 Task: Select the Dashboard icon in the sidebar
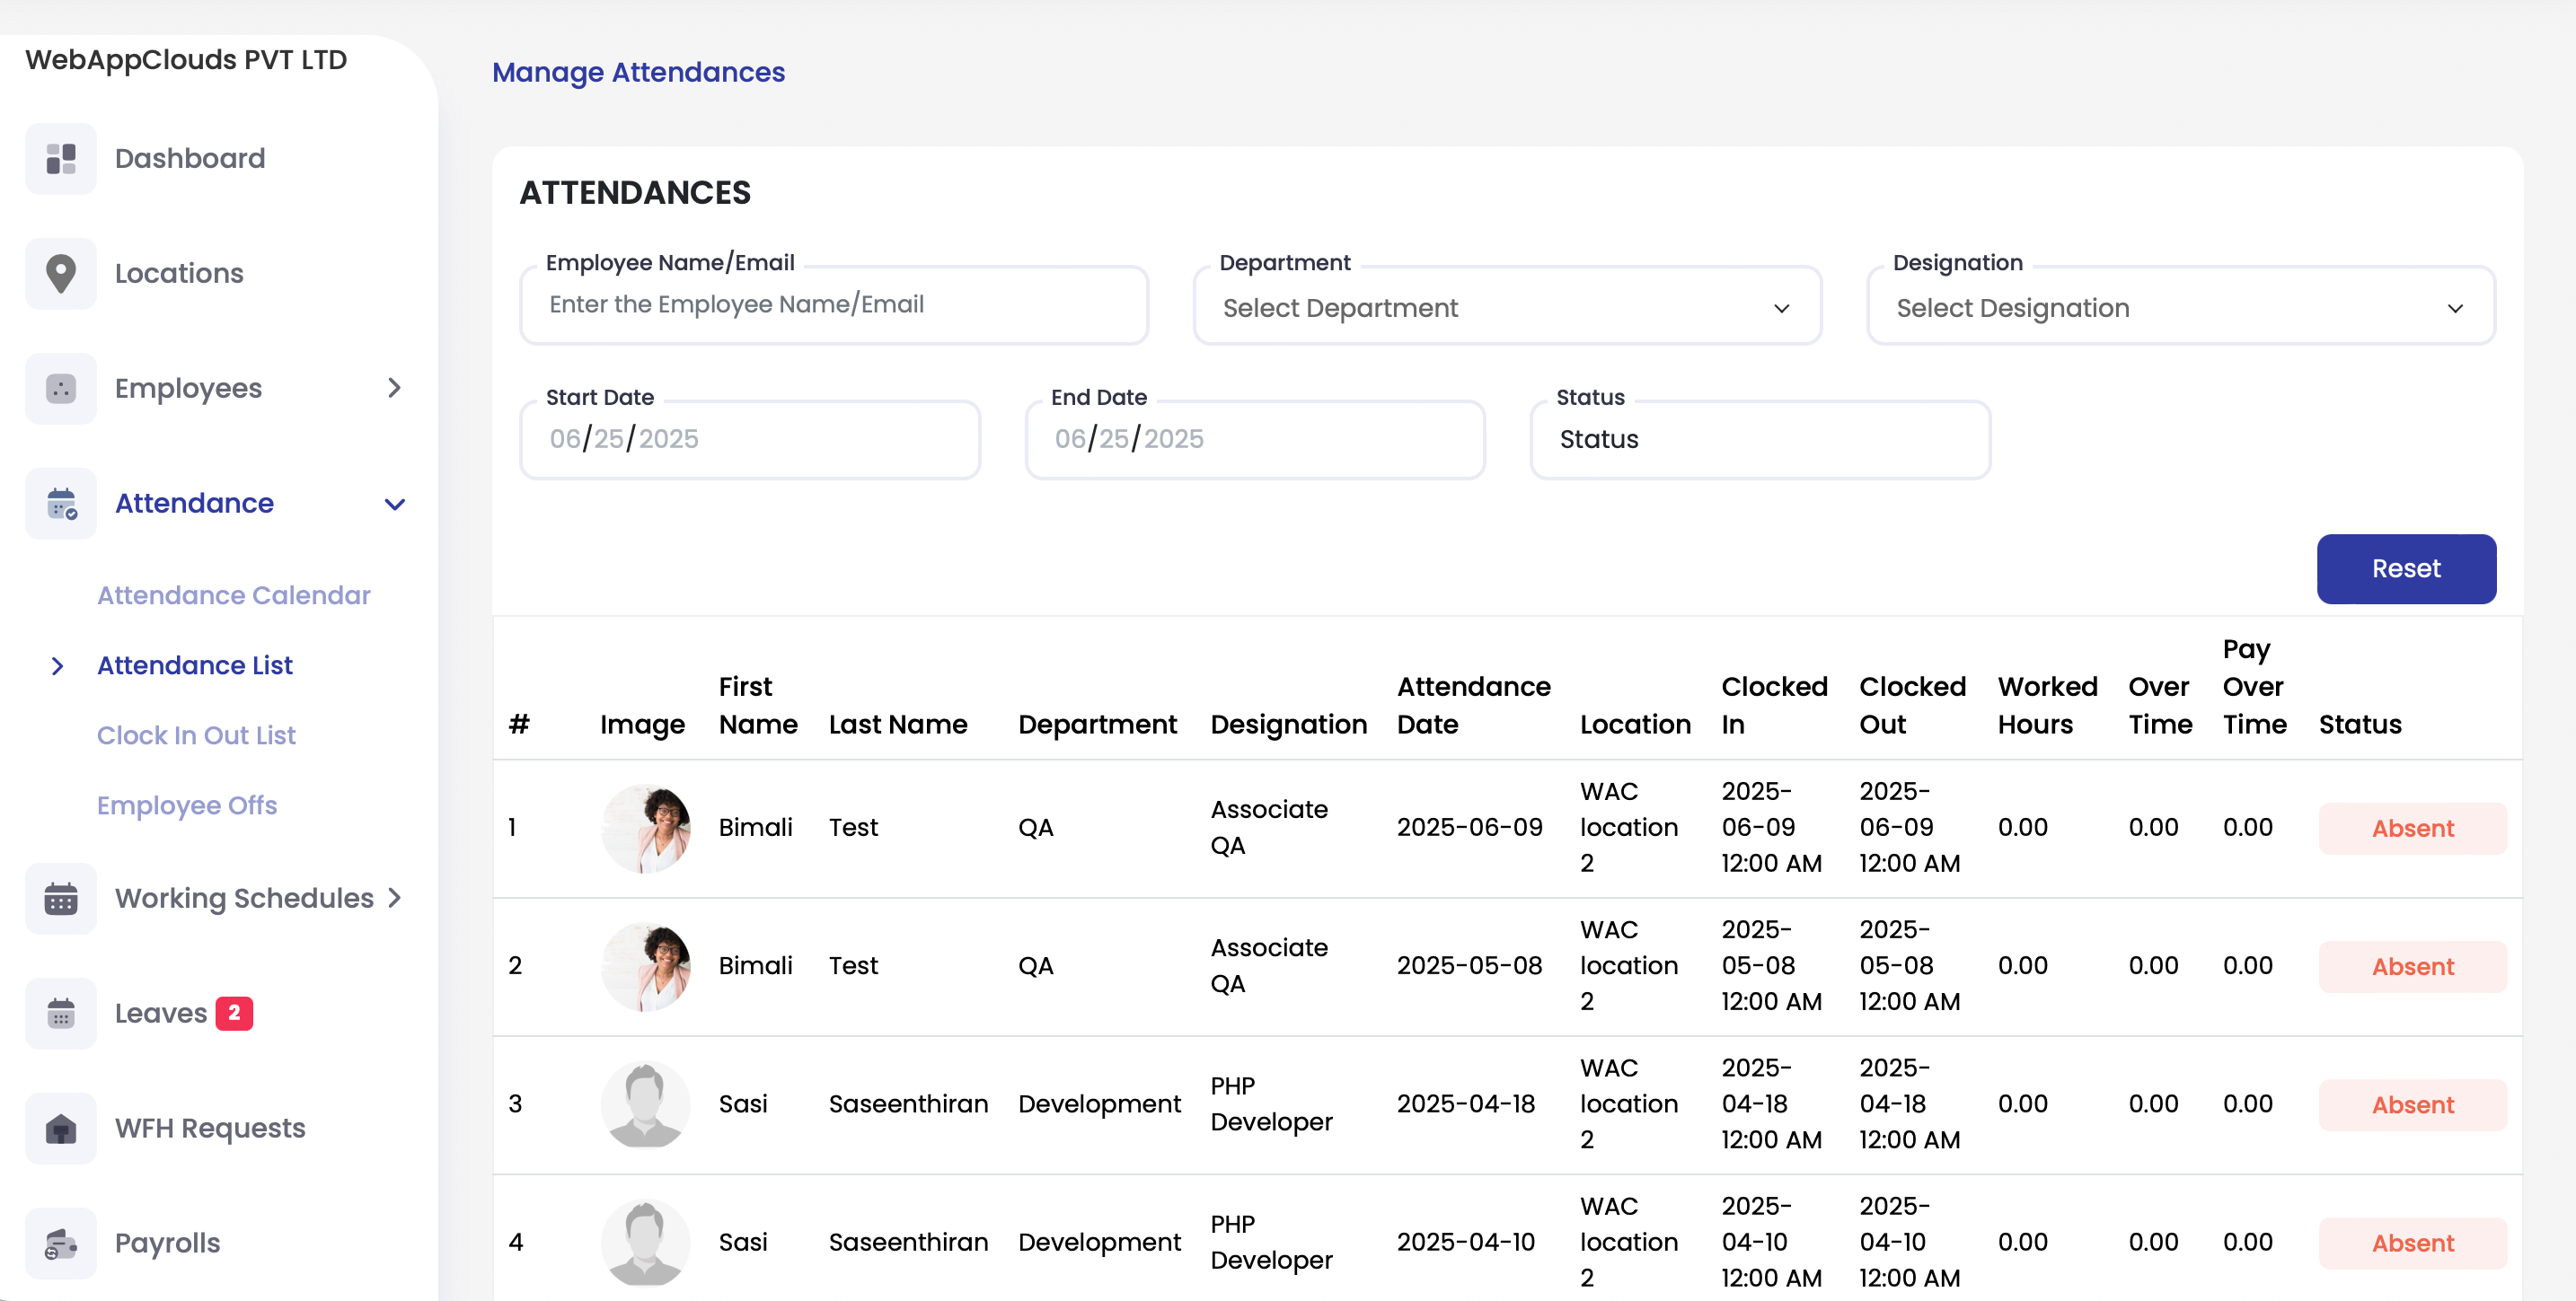(61, 158)
